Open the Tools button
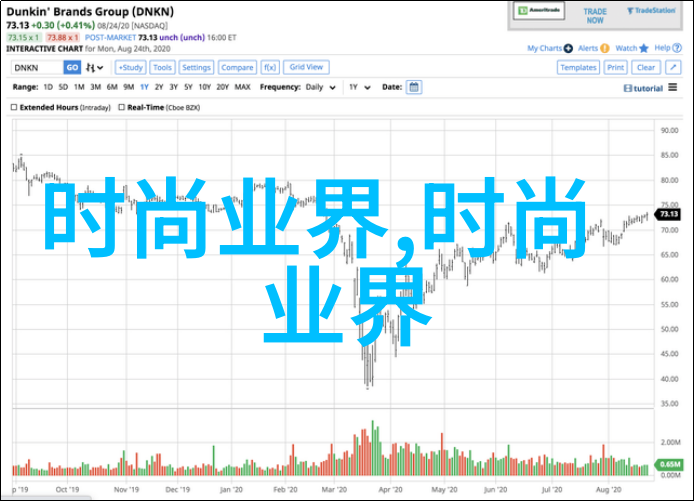The width and height of the screenshot is (695, 502). (x=162, y=67)
